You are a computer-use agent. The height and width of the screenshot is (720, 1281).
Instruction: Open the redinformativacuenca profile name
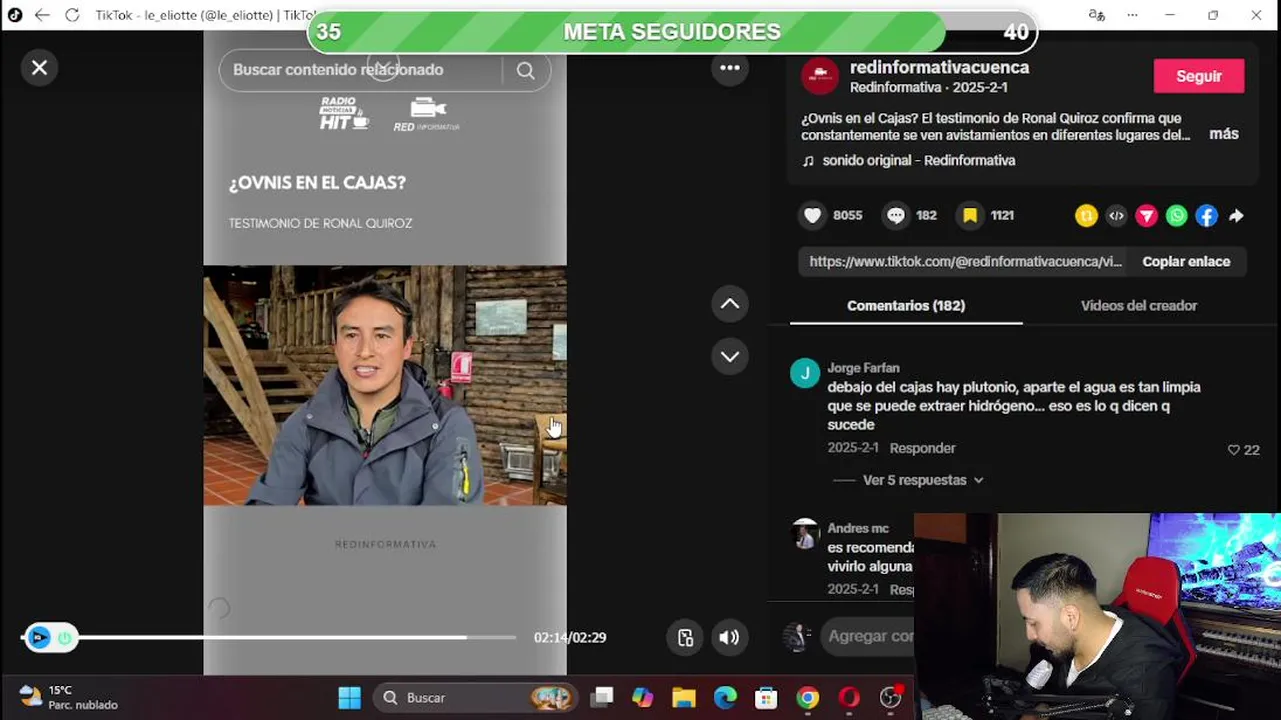pos(939,68)
